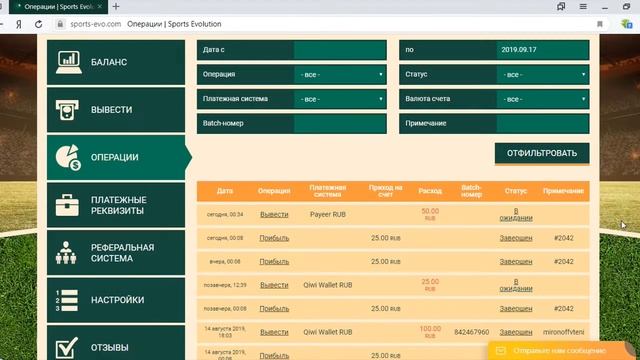Open a new browser tab
The width and height of the screenshot is (640, 360).
click(x=116, y=7)
